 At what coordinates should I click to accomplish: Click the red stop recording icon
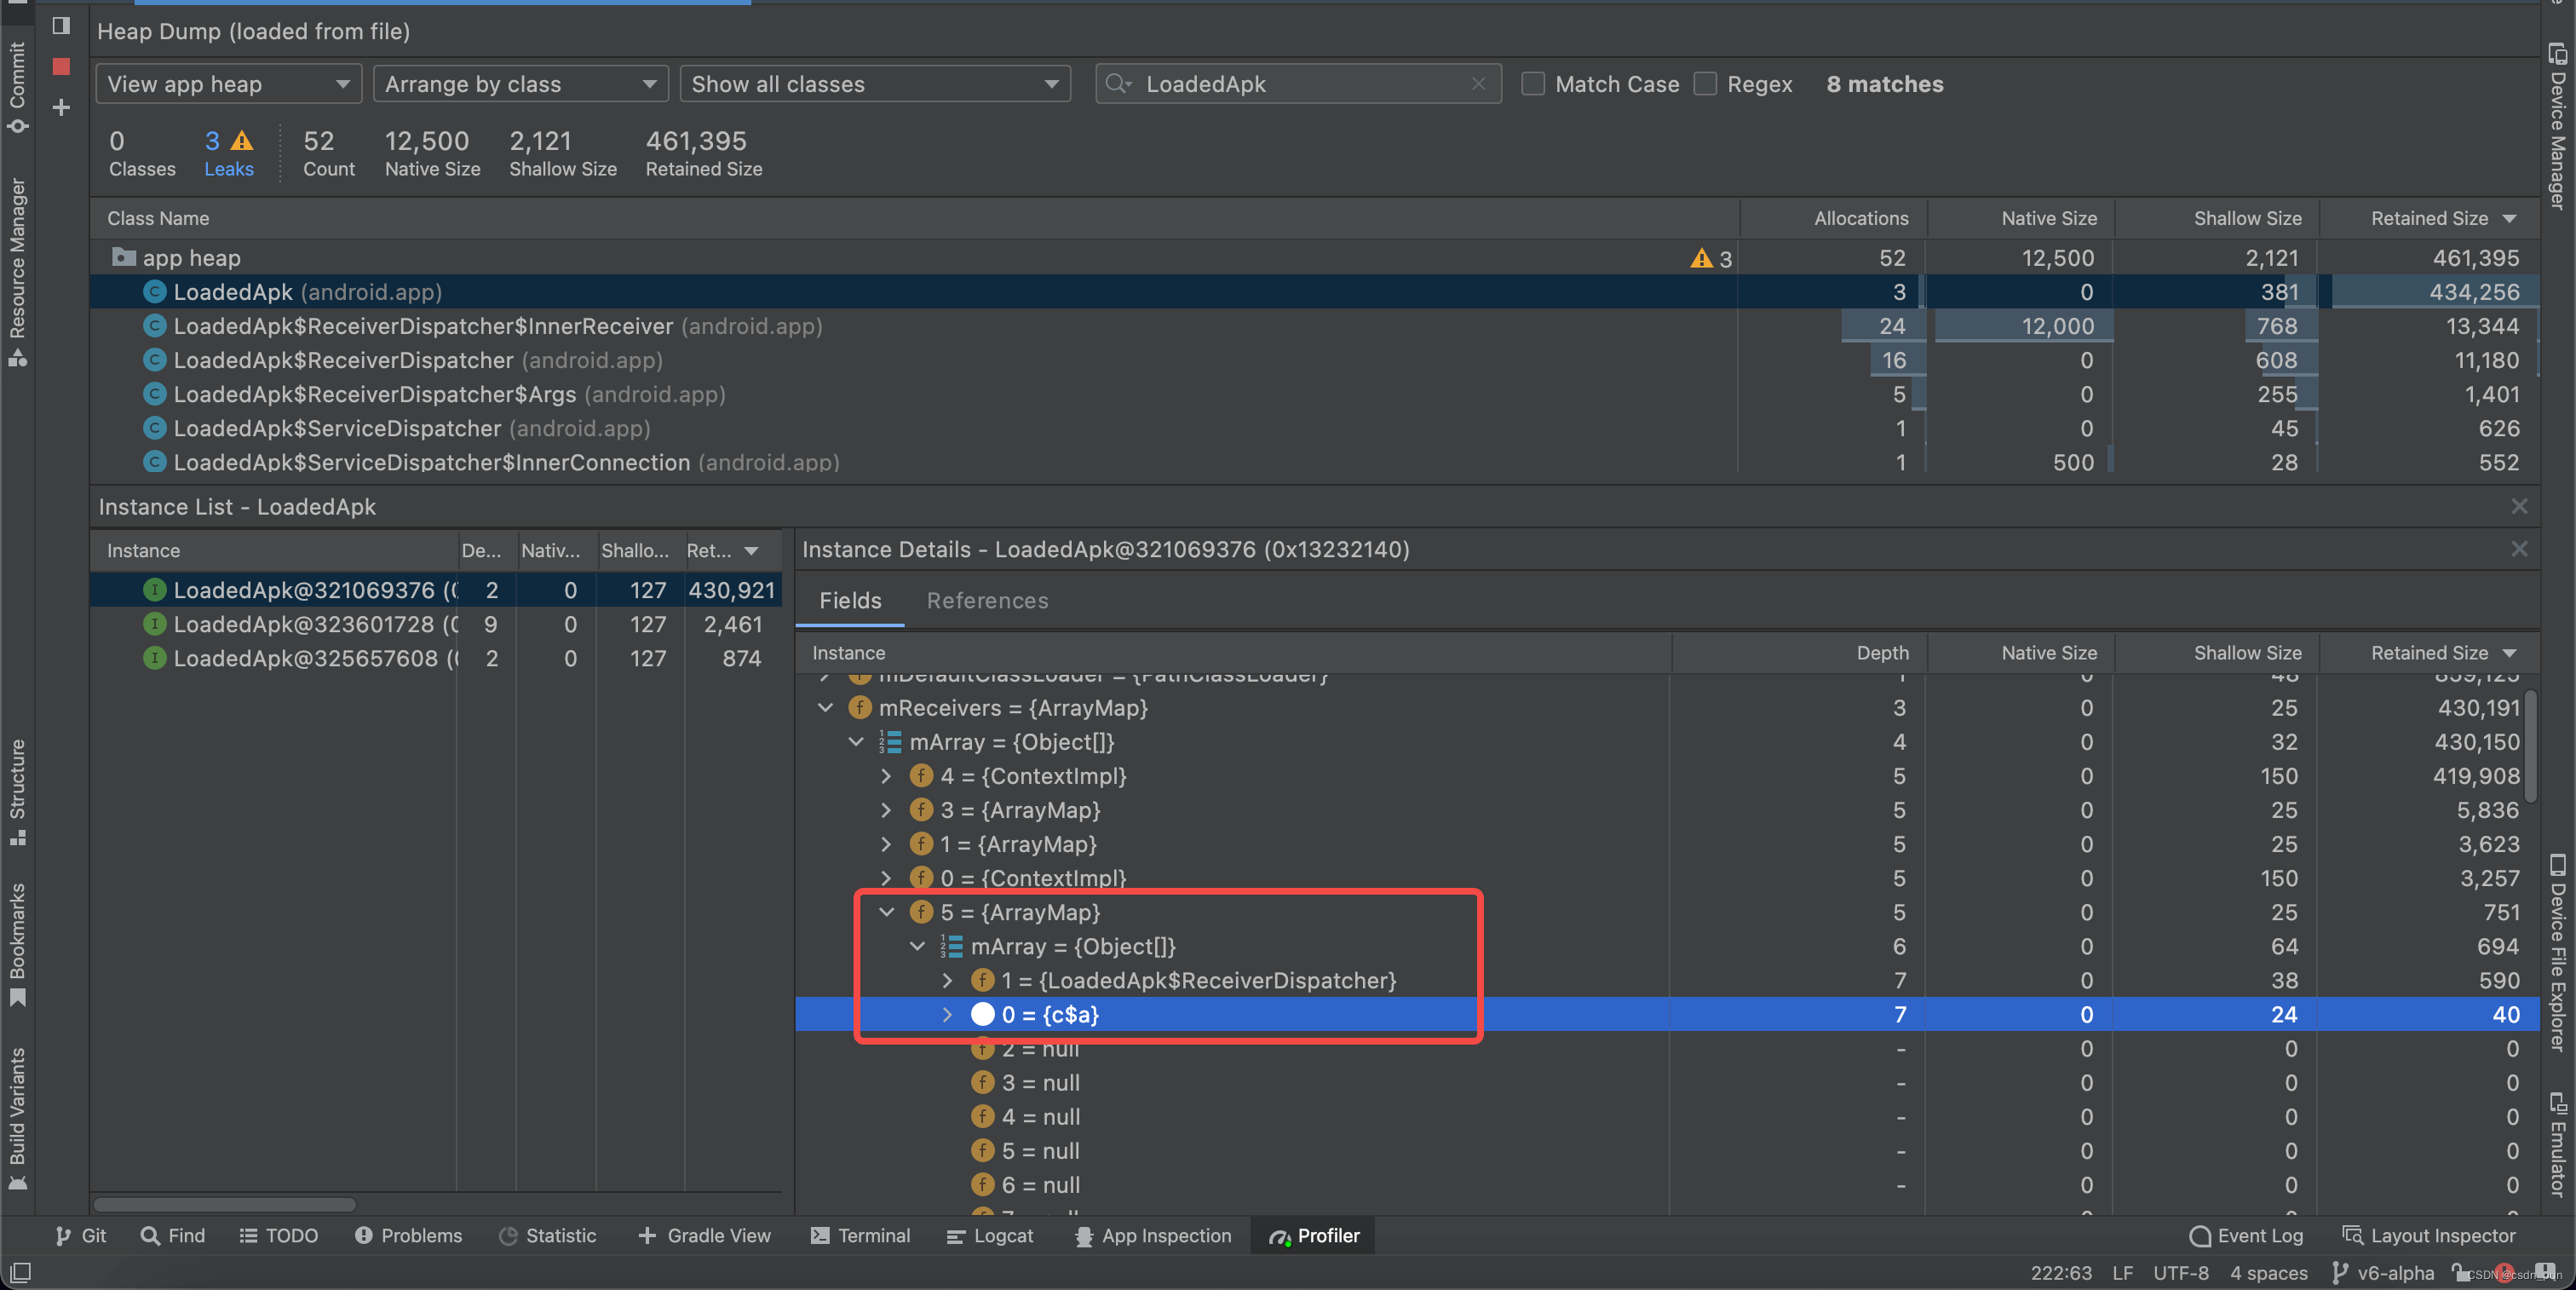(x=61, y=66)
